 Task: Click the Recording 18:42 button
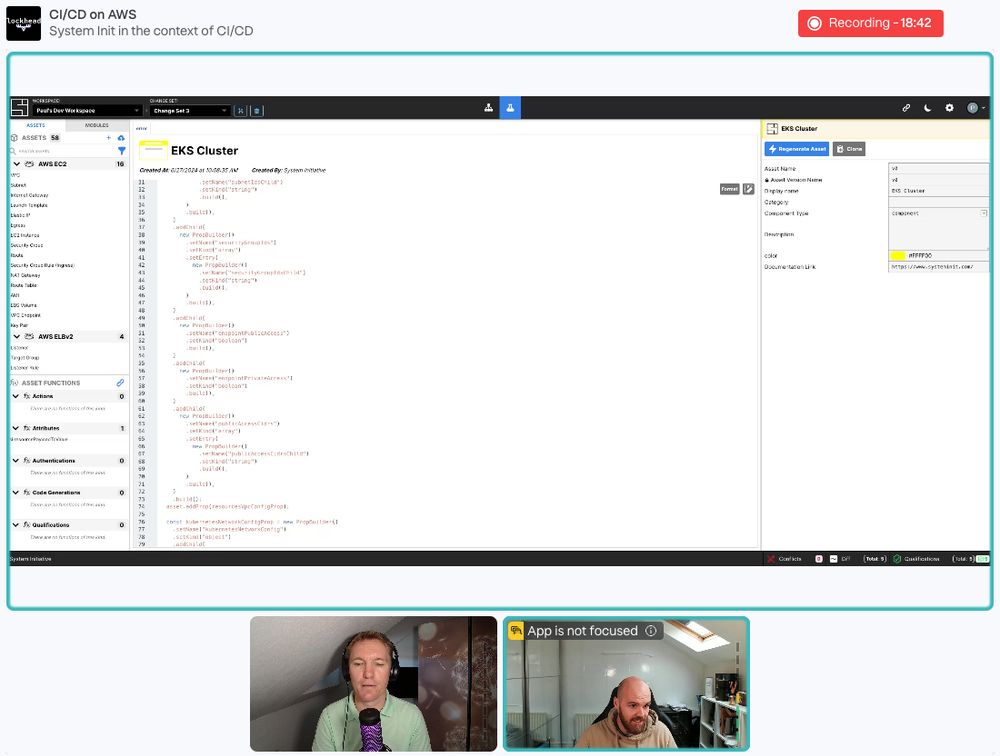[871, 24]
